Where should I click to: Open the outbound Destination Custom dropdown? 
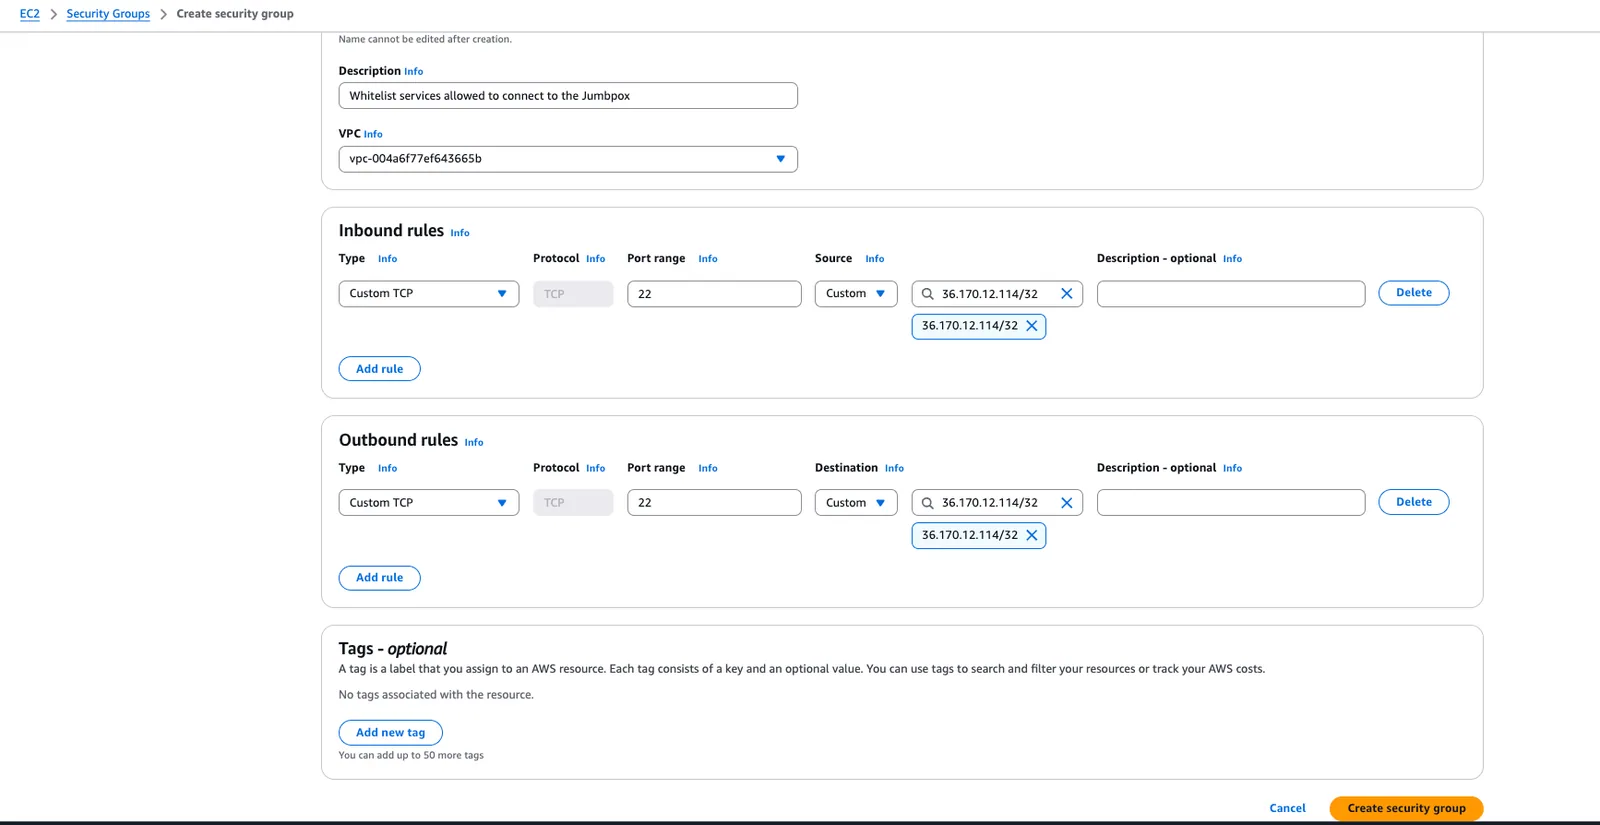[x=856, y=503]
